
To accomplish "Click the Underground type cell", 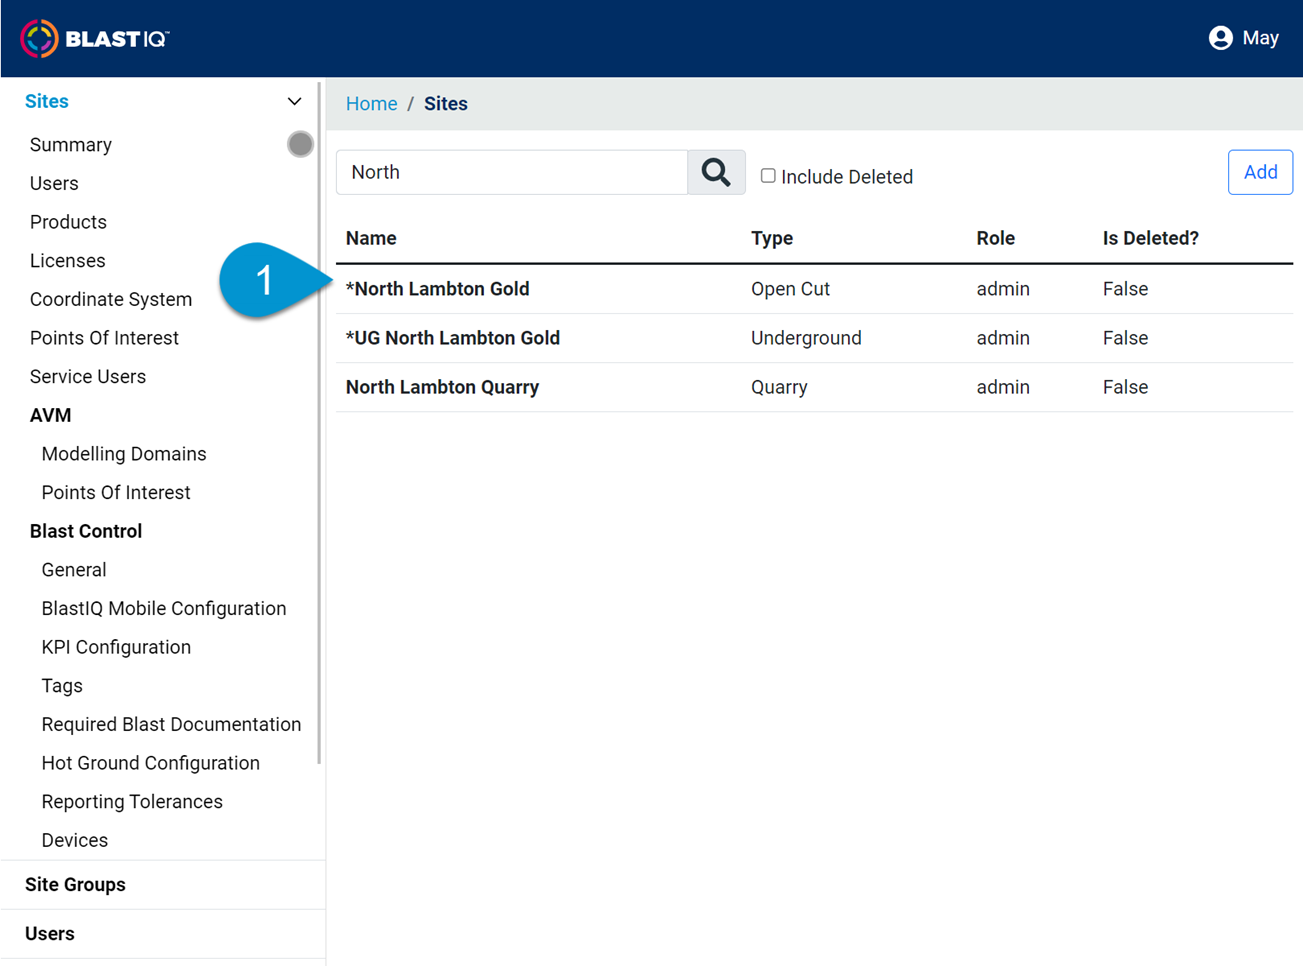I will point(806,338).
